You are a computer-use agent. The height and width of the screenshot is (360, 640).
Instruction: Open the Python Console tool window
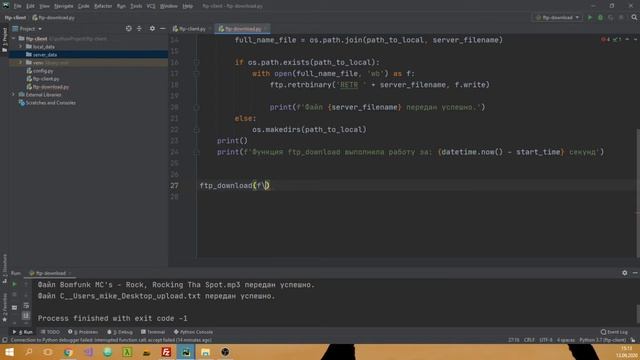point(193,332)
